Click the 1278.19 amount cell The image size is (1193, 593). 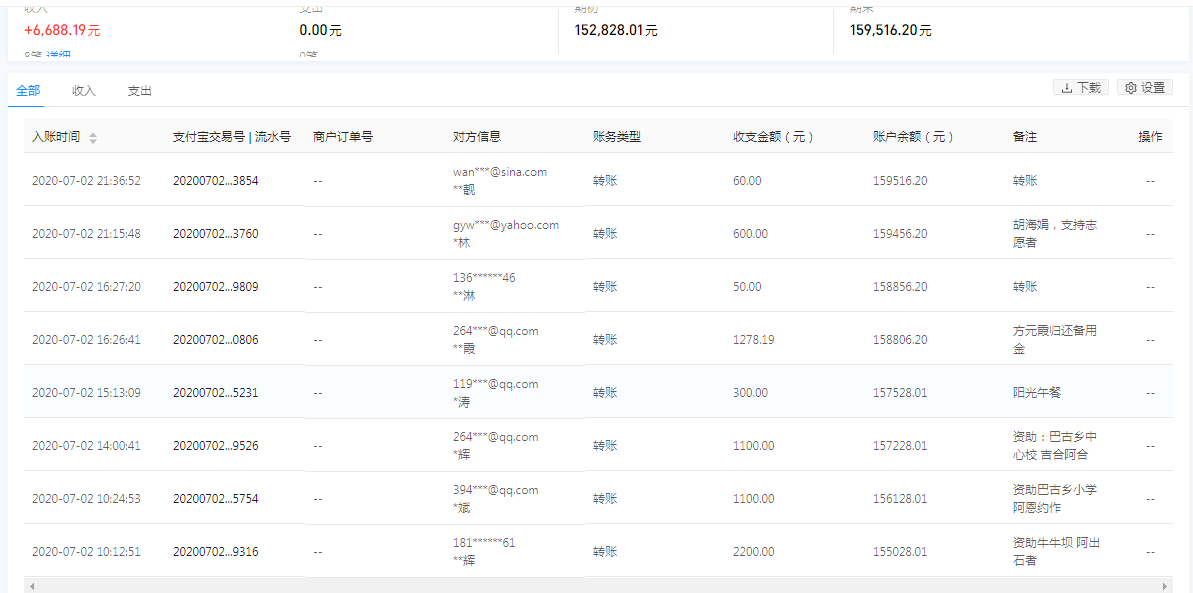[753, 340]
